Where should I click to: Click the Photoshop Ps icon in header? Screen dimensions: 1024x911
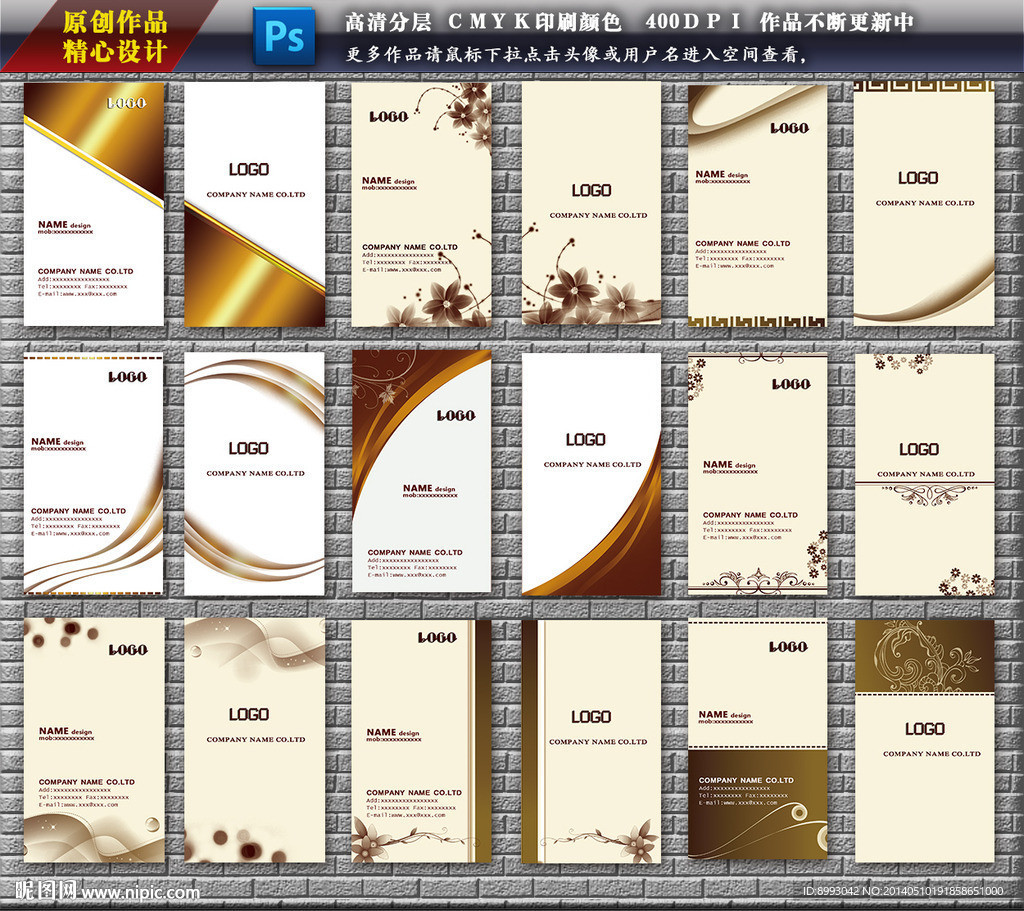point(284,36)
